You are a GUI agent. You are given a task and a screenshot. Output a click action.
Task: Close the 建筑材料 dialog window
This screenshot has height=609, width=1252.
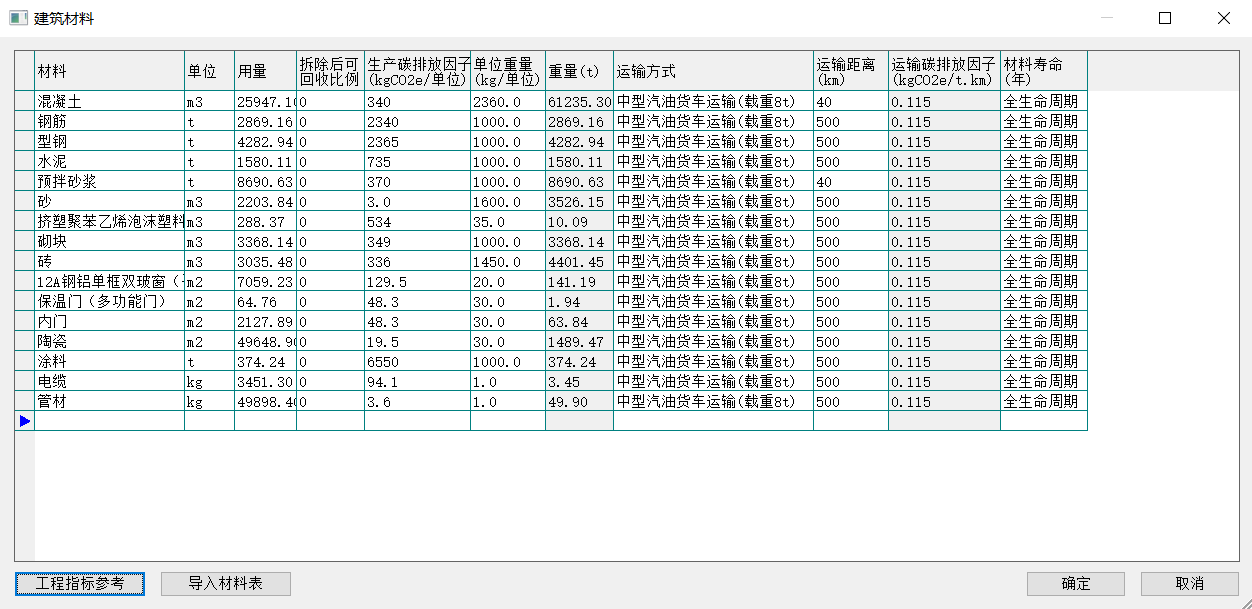point(1223,18)
